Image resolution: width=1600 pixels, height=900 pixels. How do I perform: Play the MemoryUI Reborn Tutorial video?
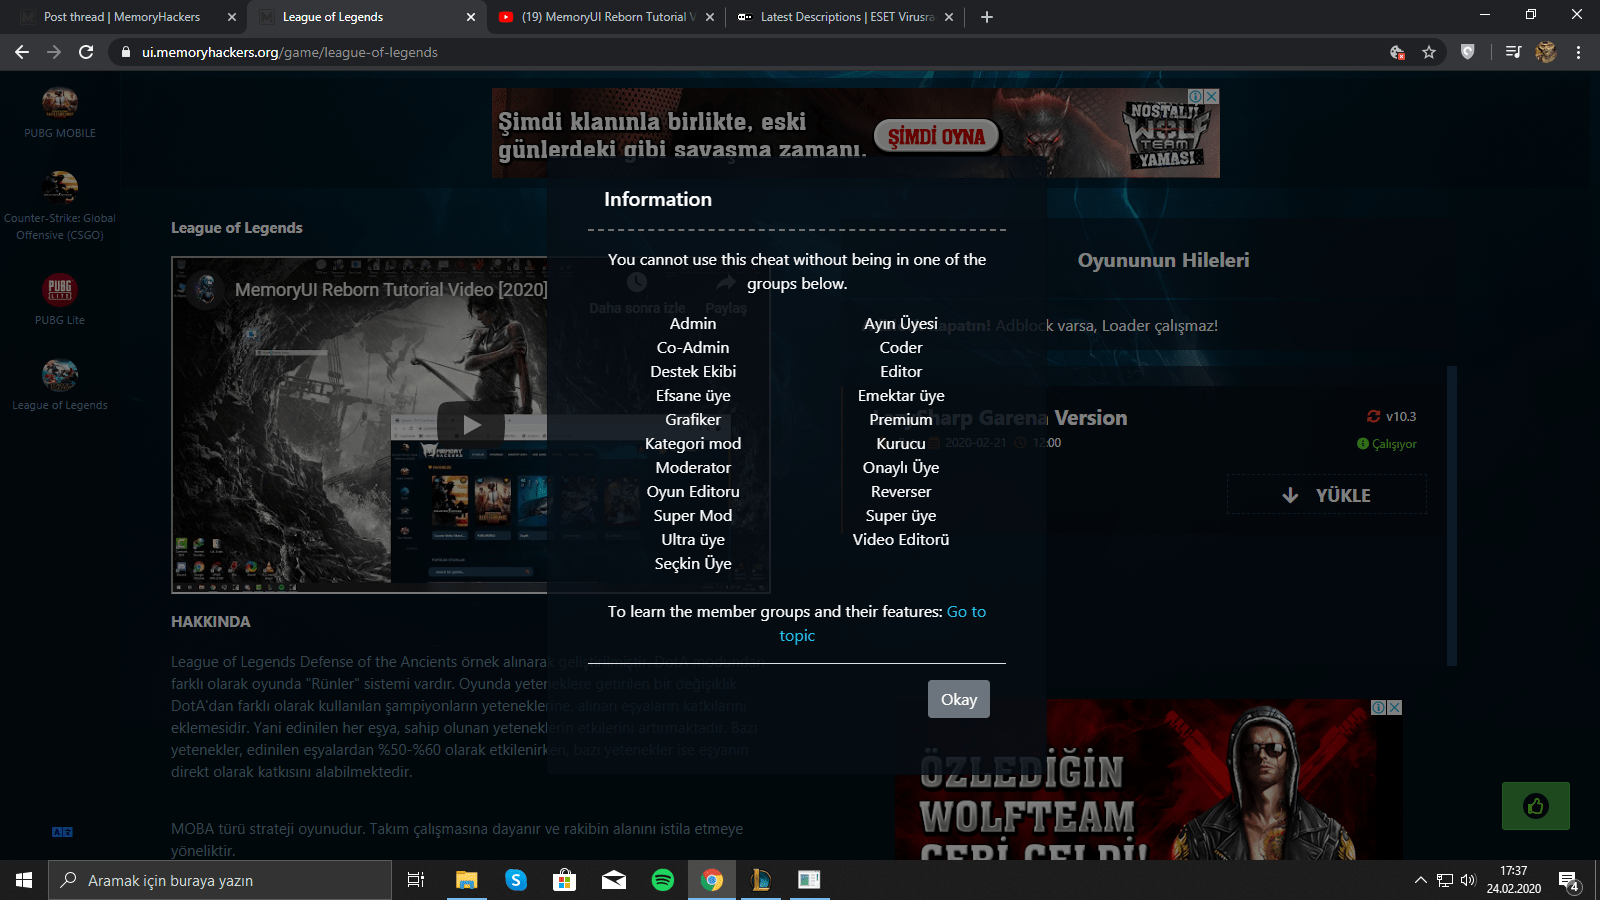click(471, 425)
